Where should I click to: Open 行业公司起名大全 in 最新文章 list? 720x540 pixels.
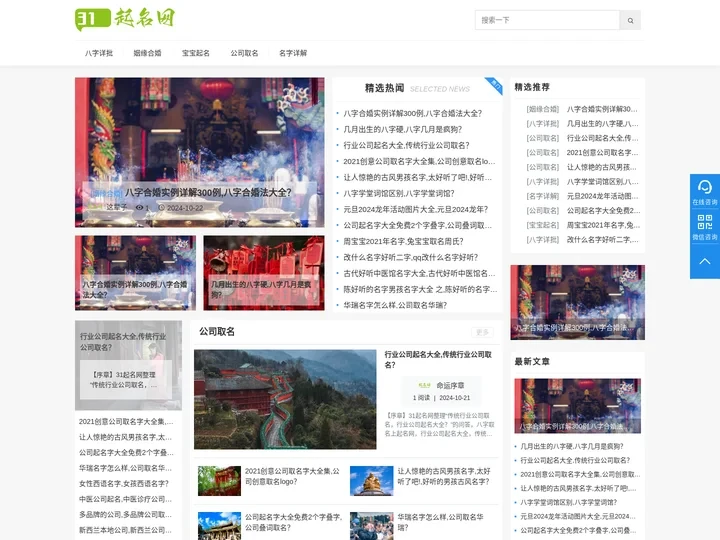[x=575, y=460]
